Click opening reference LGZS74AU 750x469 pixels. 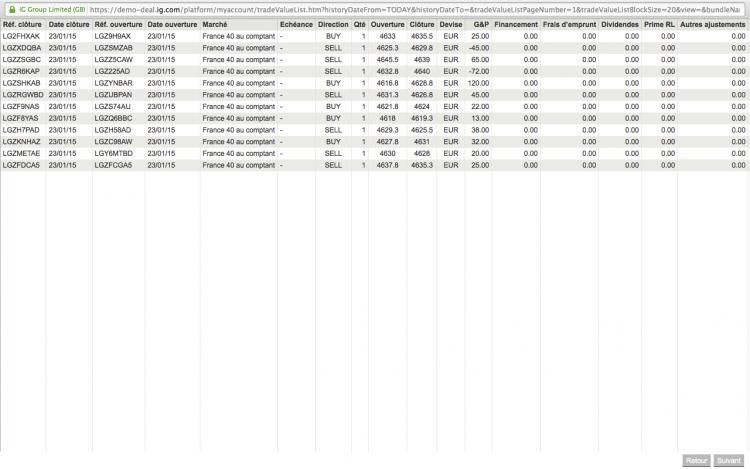[112, 107]
